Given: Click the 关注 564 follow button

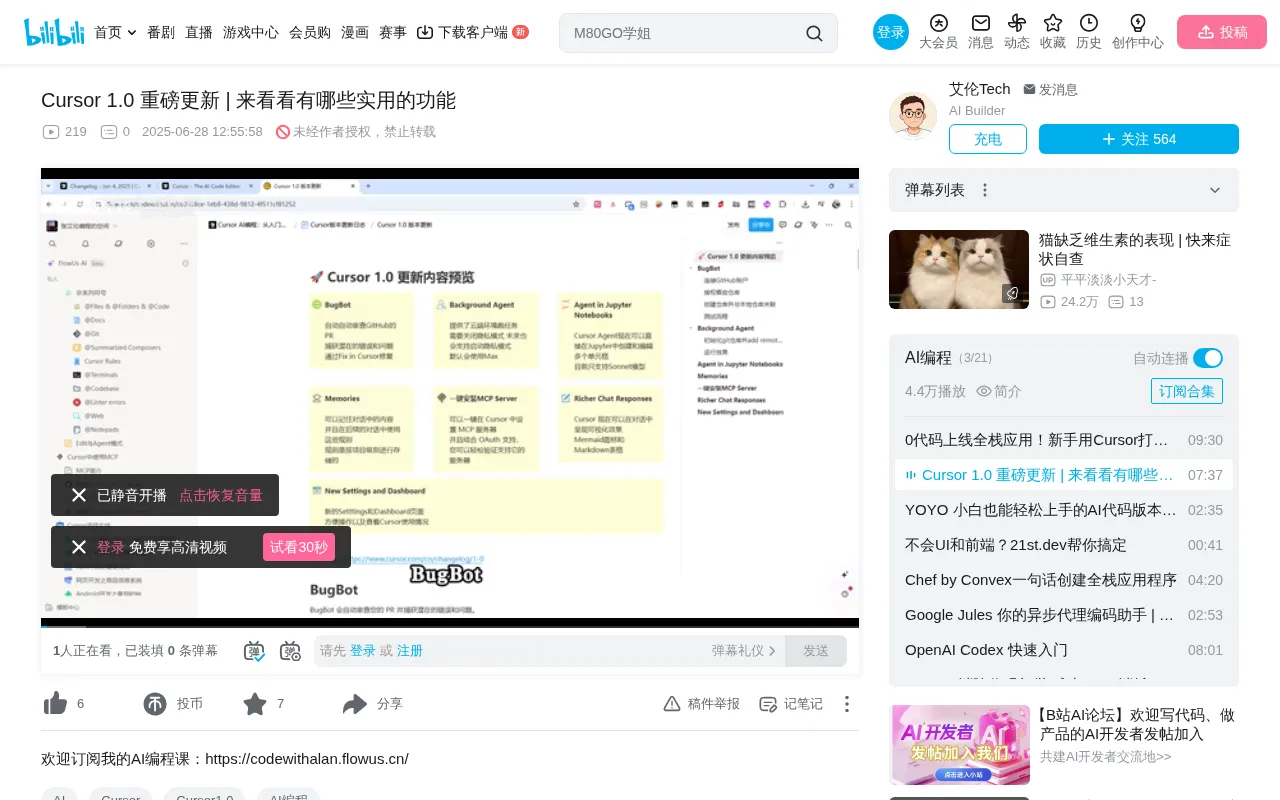Looking at the screenshot, I should [1139, 139].
